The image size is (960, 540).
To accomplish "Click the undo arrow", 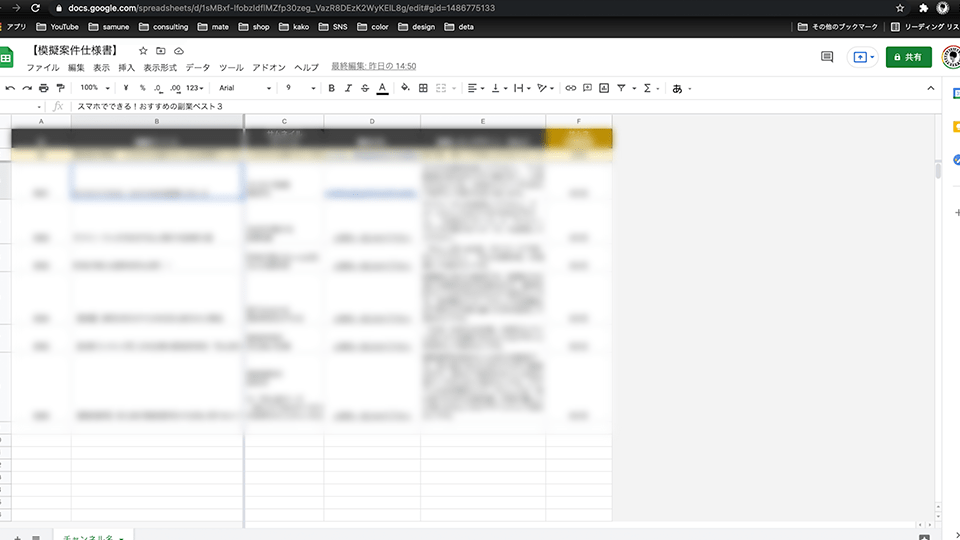I will point(10,88).
